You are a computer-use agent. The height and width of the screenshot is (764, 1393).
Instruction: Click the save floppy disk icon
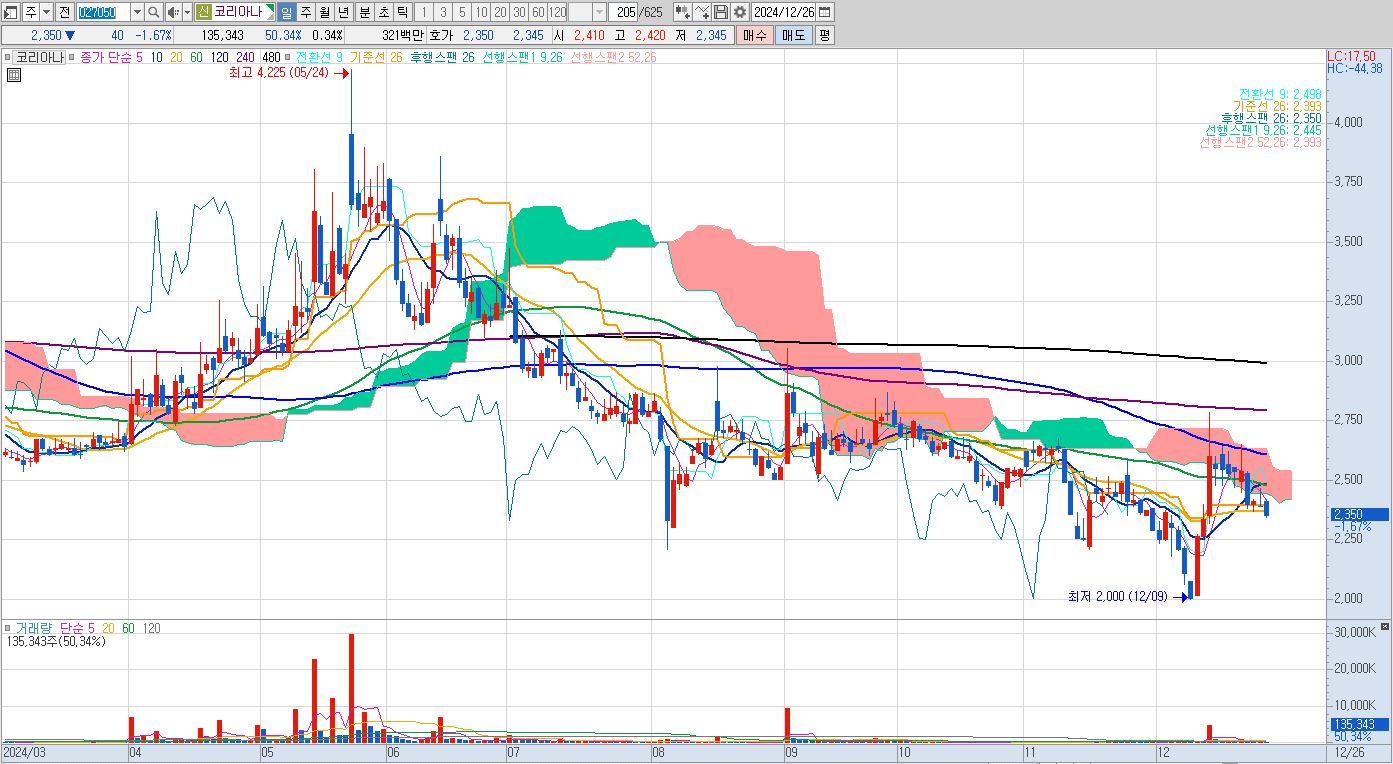coord(721,12)
